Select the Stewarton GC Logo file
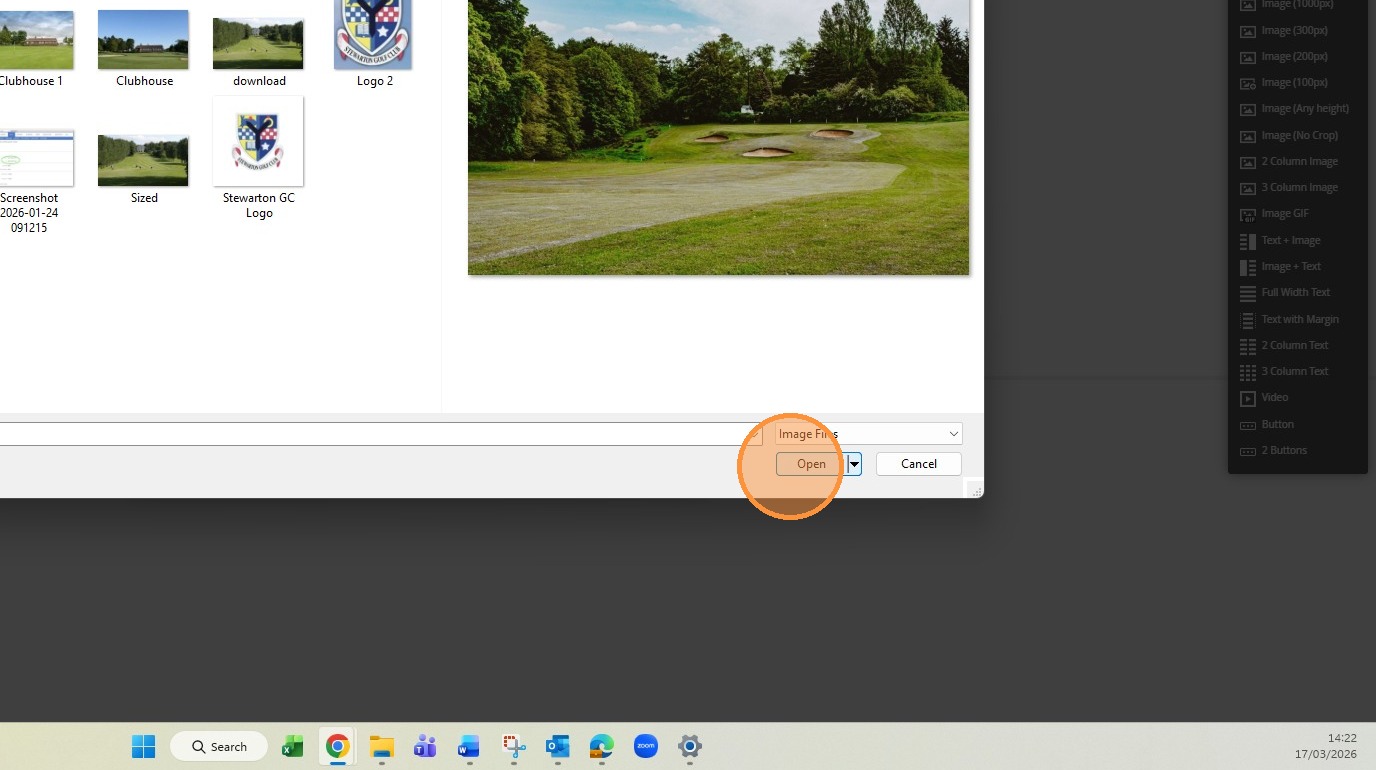This screenshot has height=770, width=1376. [259, 158]
